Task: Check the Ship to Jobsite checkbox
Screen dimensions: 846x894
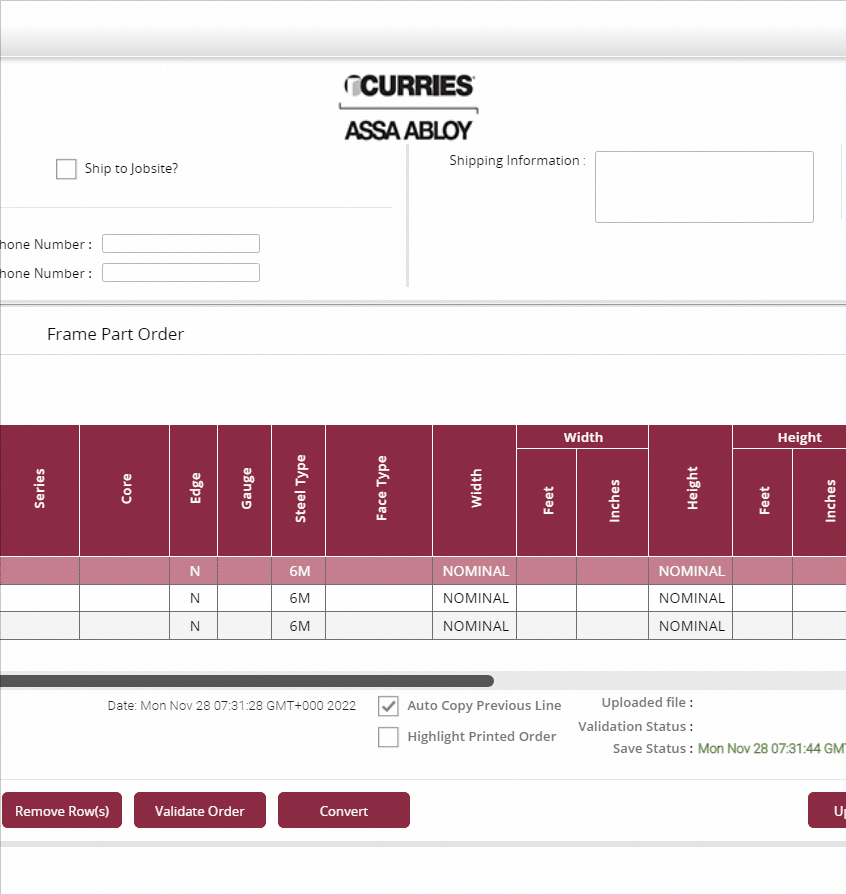Action: point(66,169)
